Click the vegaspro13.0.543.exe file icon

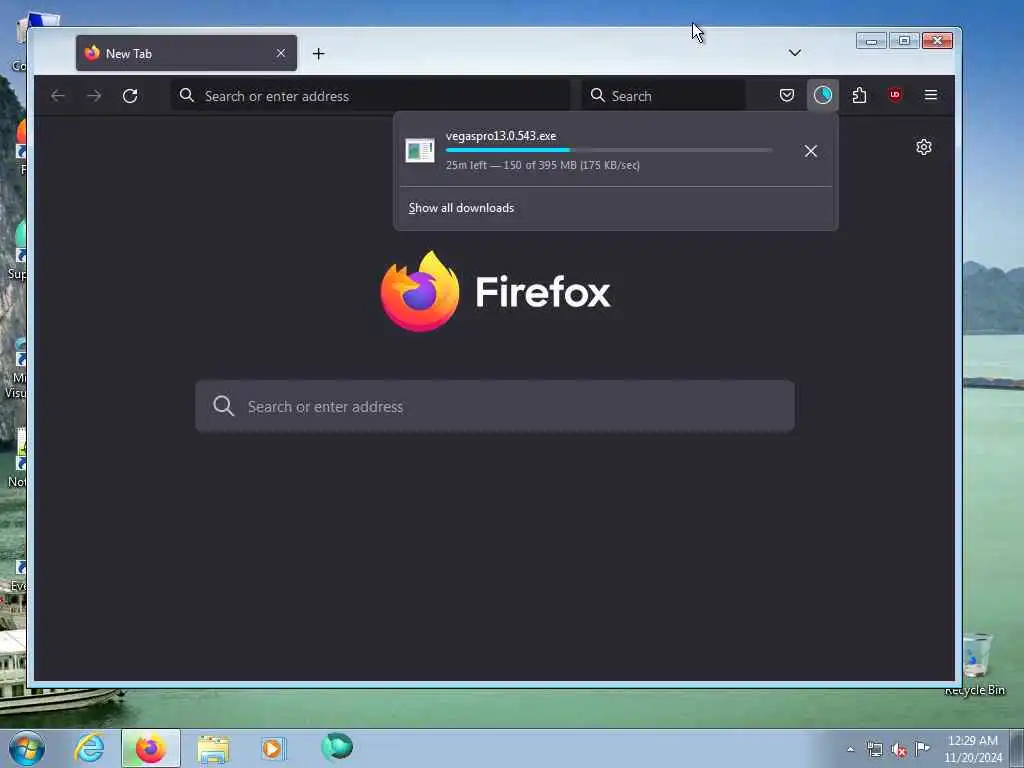pos(419,151)
